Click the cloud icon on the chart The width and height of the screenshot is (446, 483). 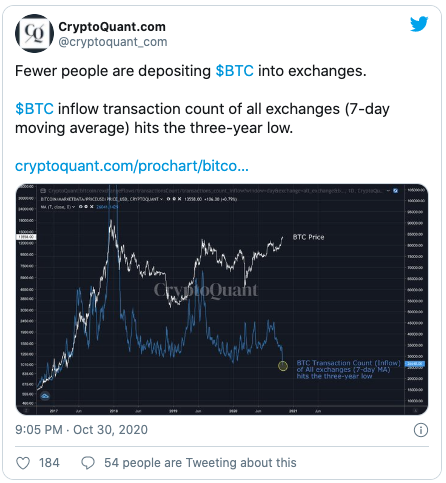(45, 396)
